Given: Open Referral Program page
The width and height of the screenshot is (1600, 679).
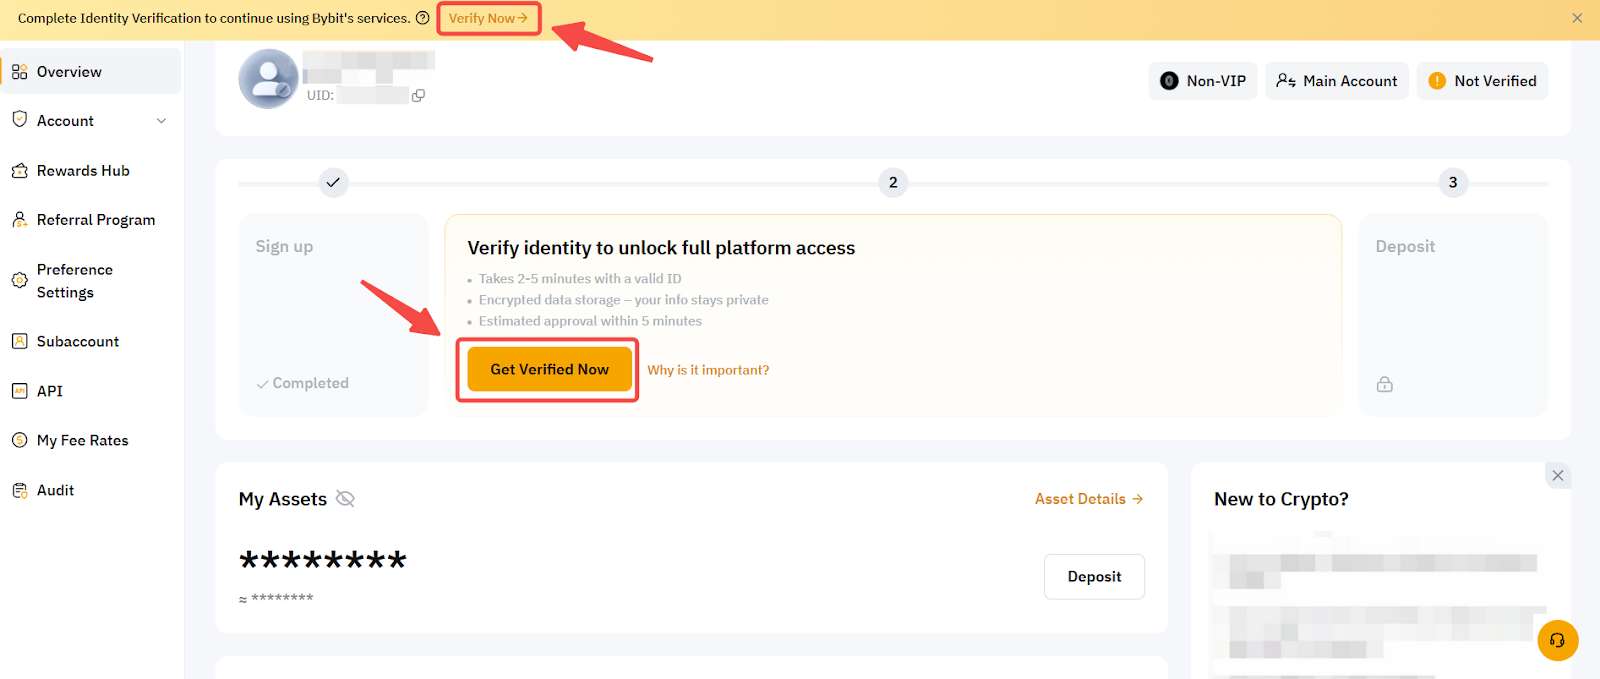Looking at the screenshot, I should click(95, 220).
